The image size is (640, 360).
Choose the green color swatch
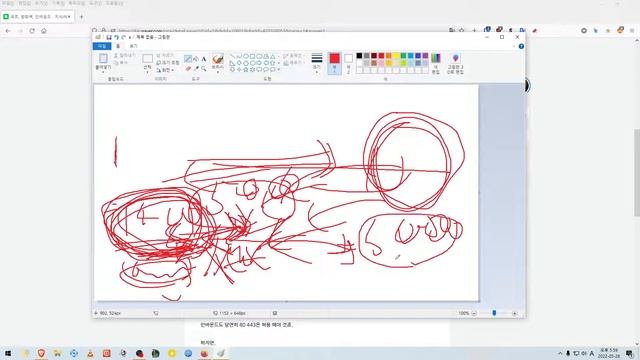403,56
